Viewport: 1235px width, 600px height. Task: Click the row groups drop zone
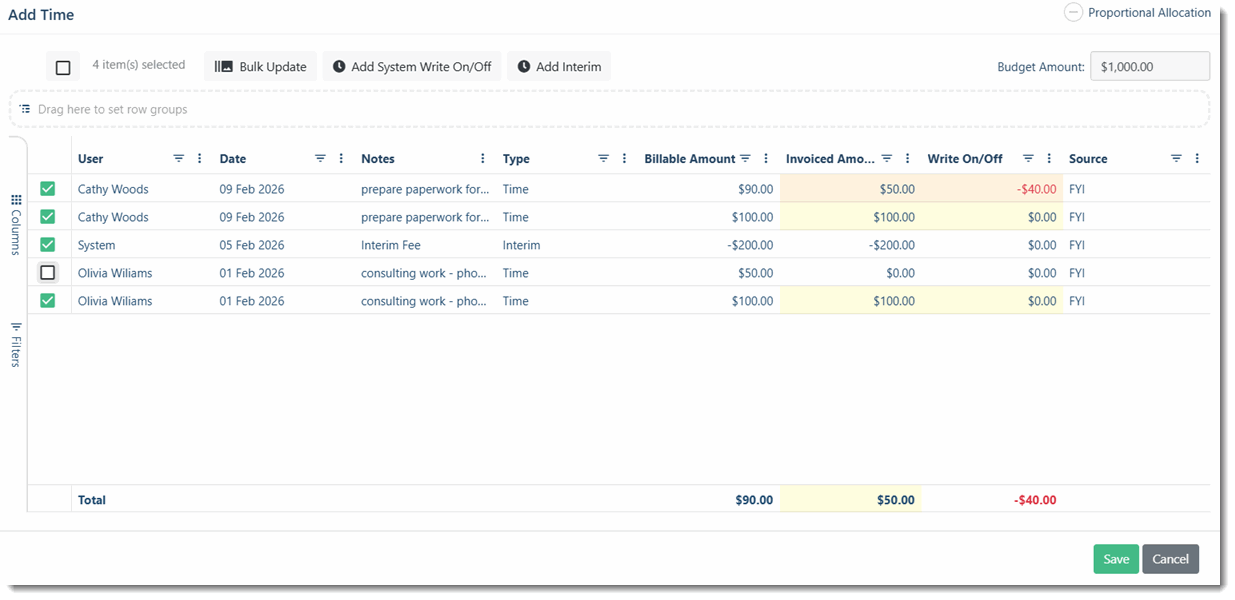pos(609,109)
